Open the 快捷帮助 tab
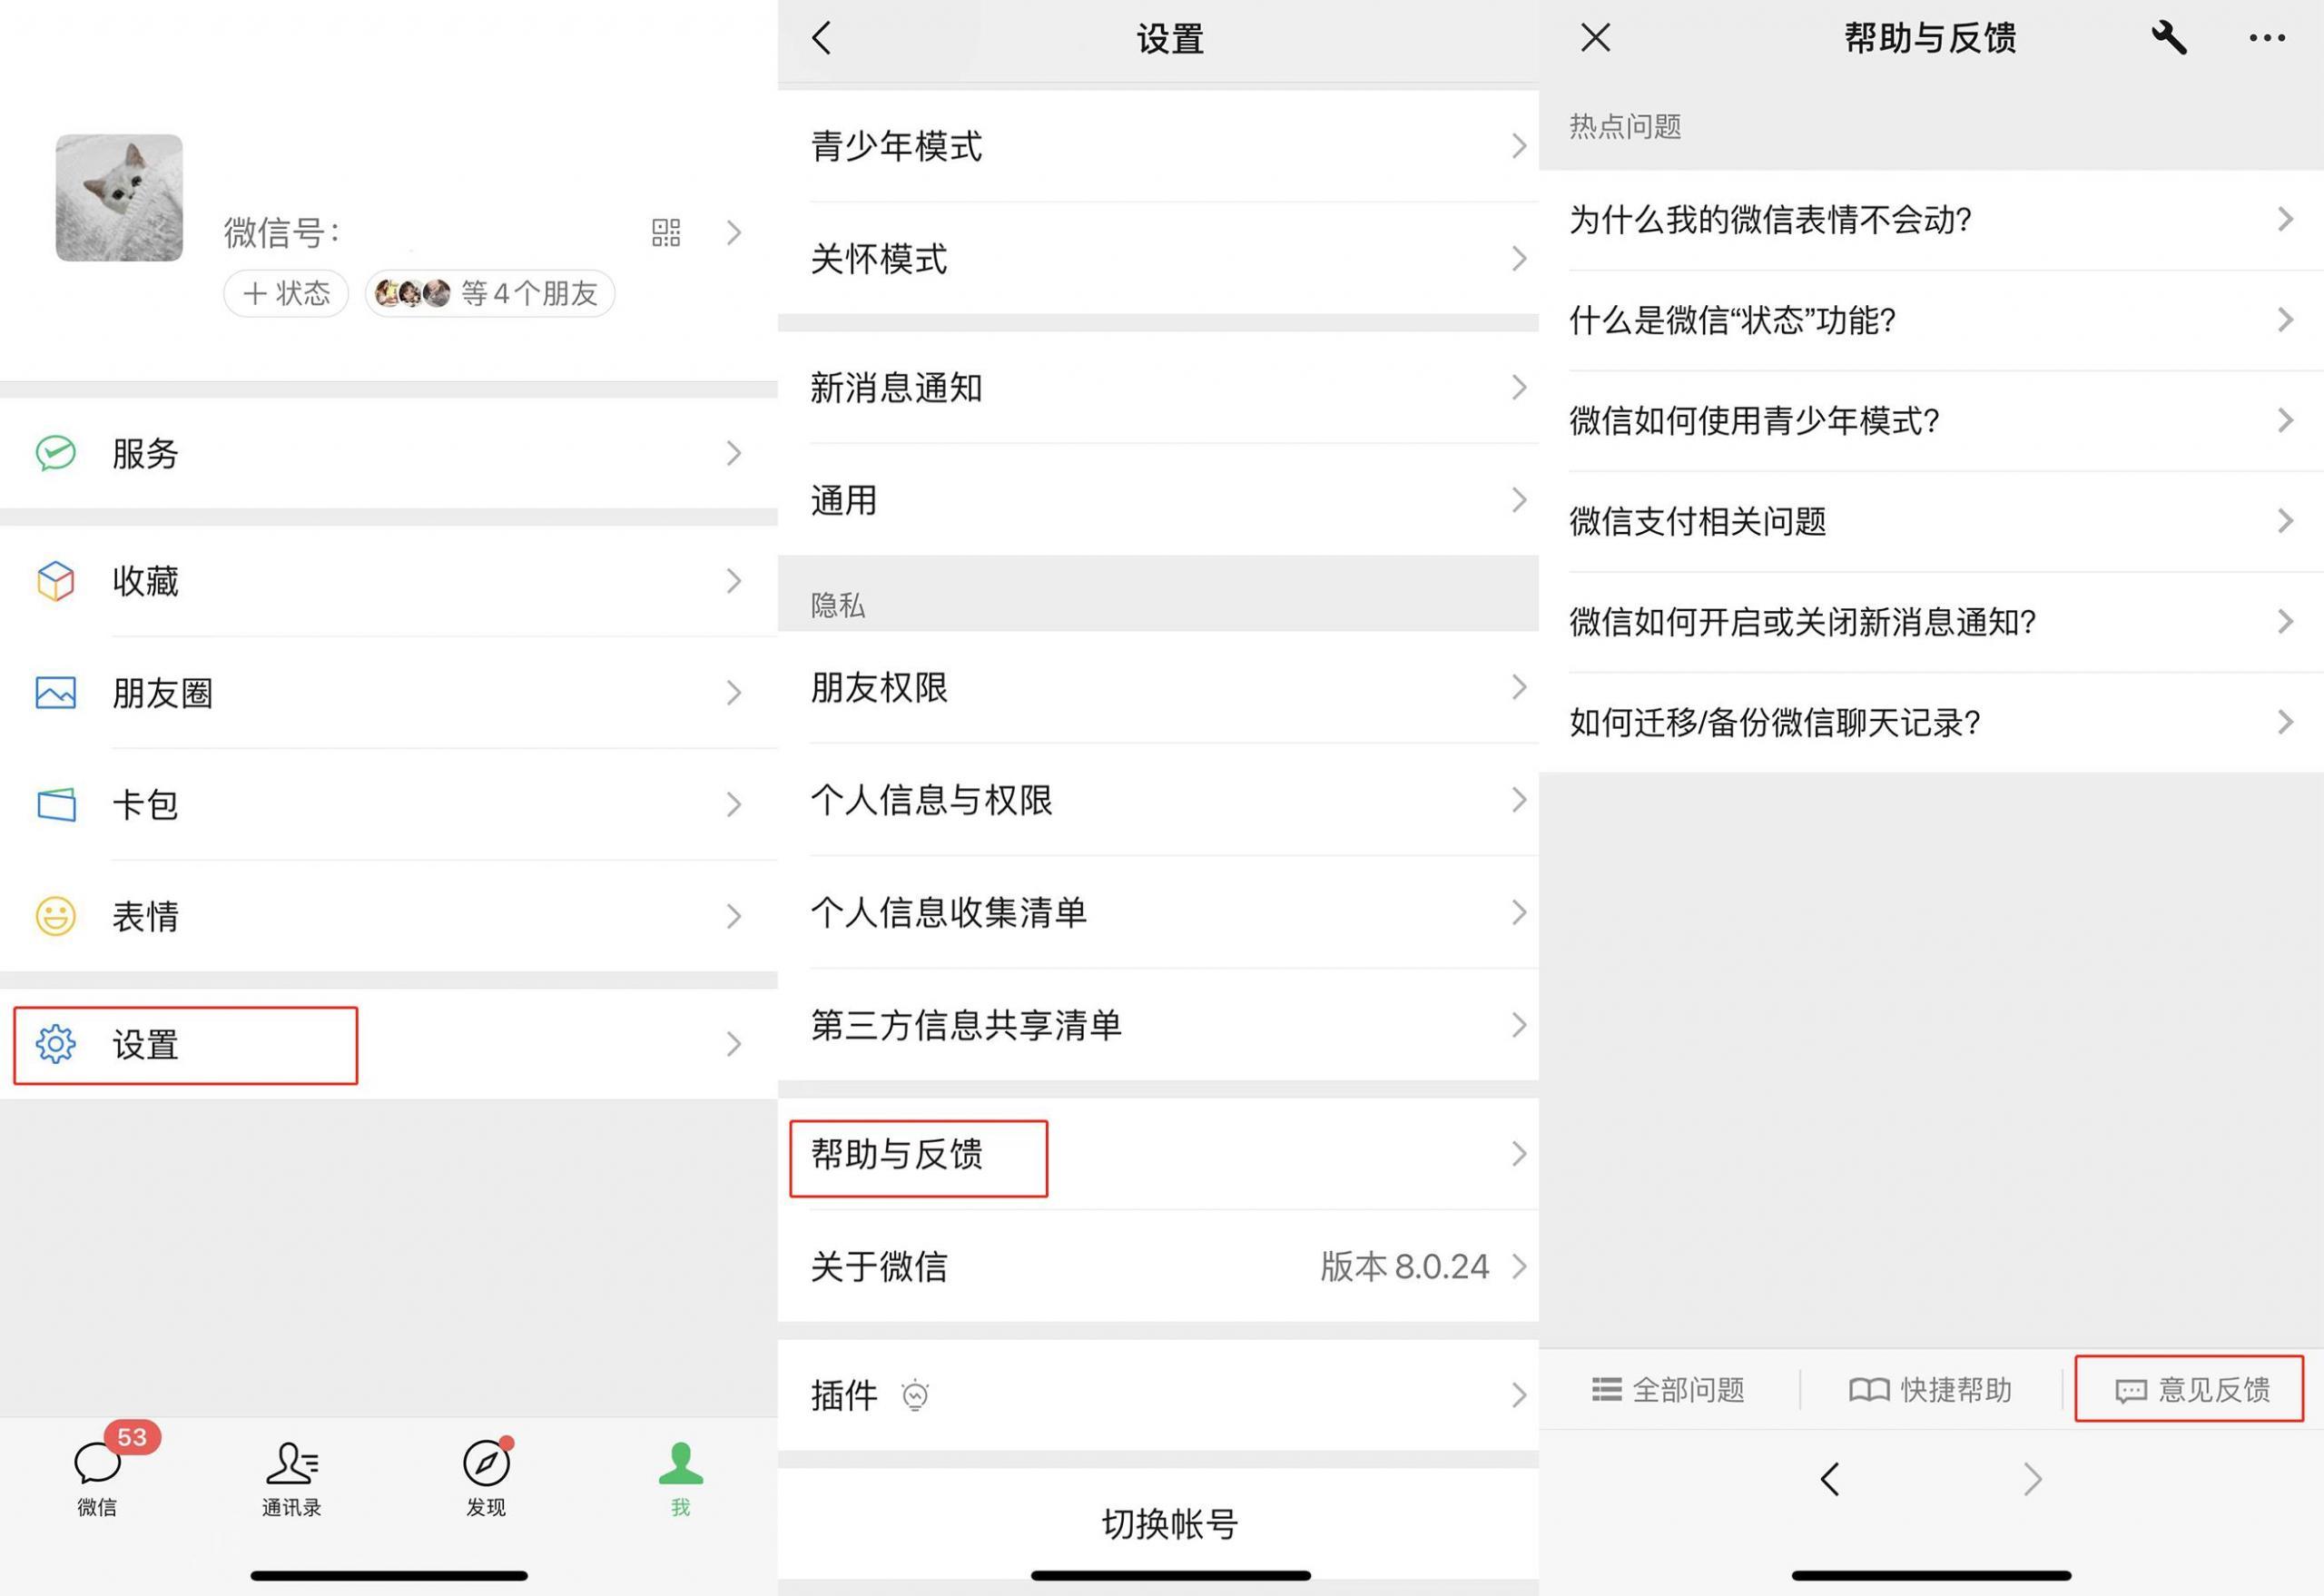This screenshot has height=1596, width=2324. [x=1930, y=1389]
